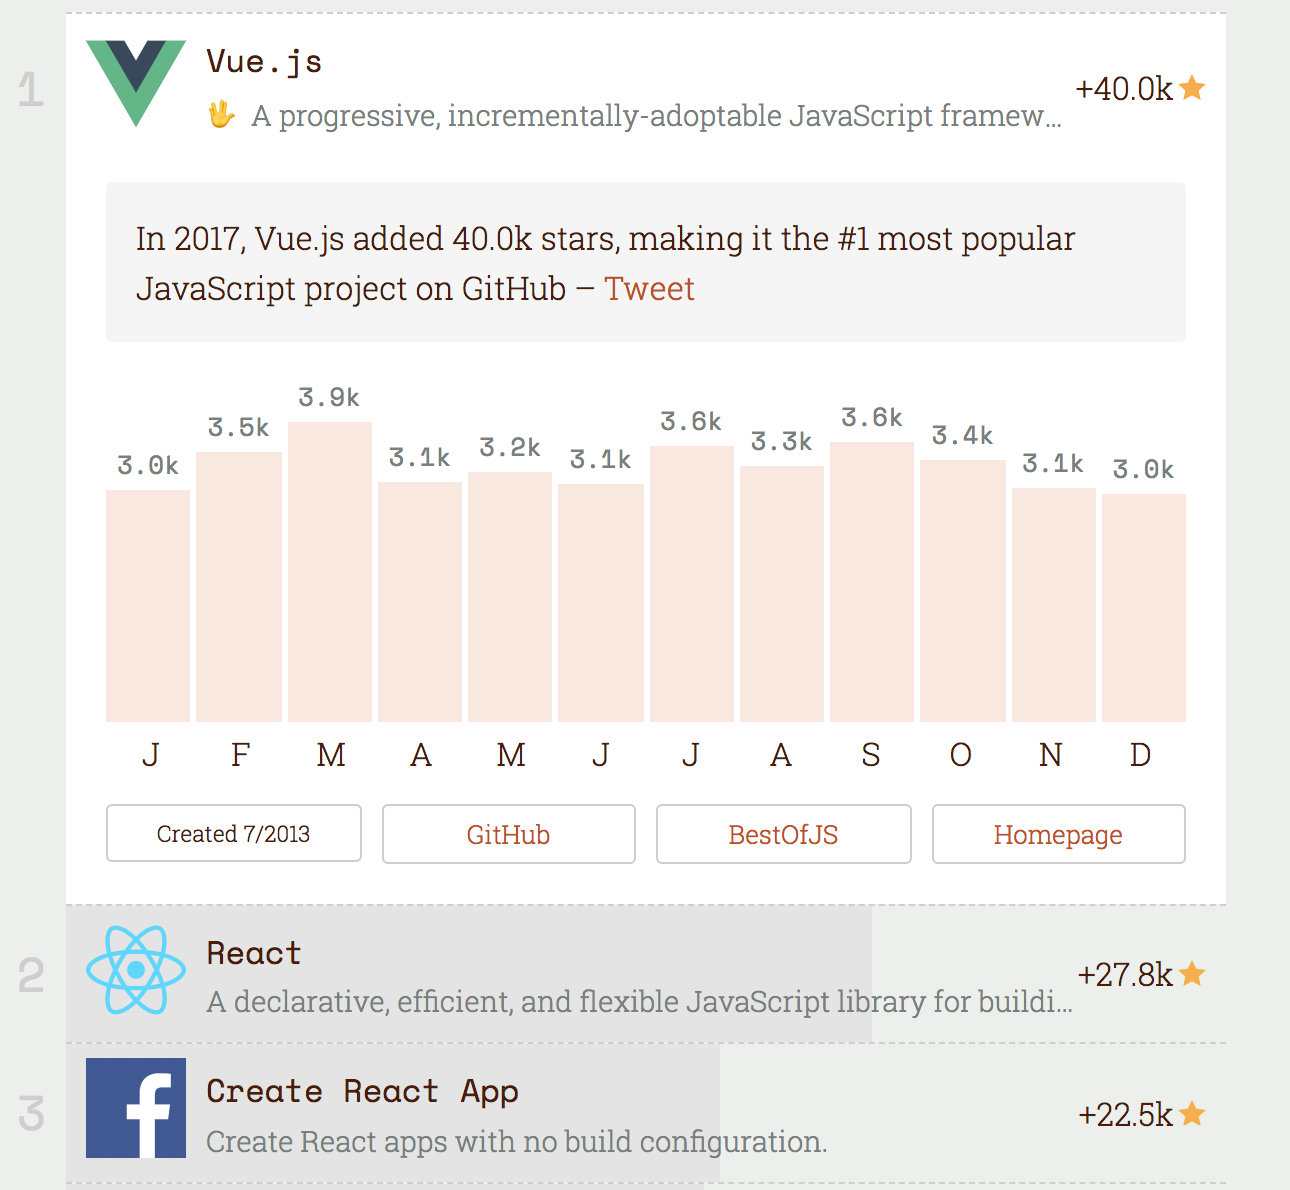Click the Created 7/2013 button
Viewport: 1290px width, 1190px height.
(233, 834)
